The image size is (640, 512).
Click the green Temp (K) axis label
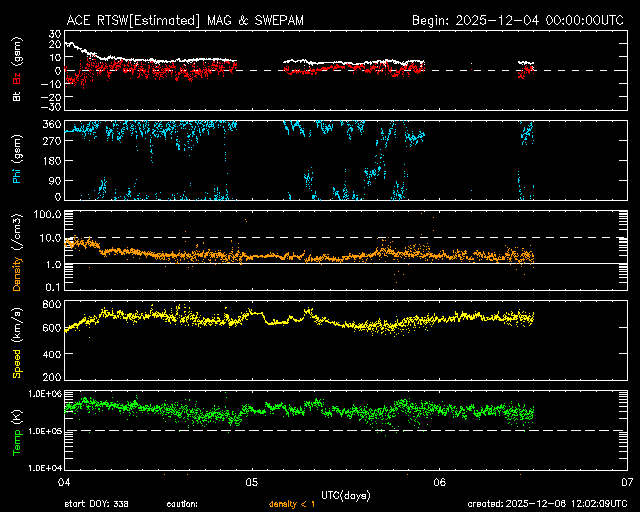tap(17, 430)
